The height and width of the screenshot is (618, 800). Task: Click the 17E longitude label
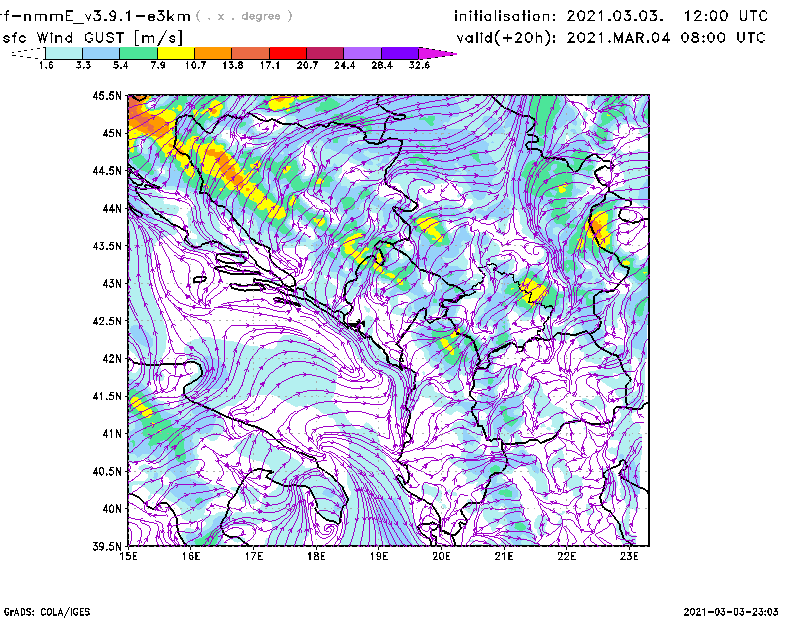tap(254, 556)
